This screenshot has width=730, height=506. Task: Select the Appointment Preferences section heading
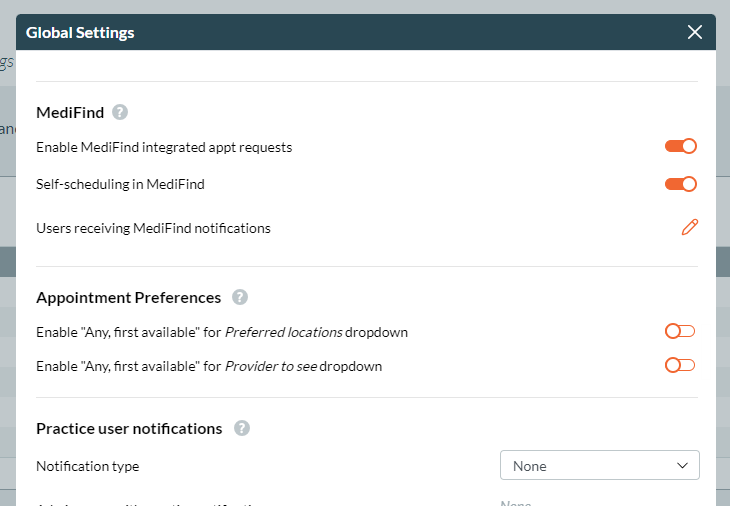click(128, 298)
